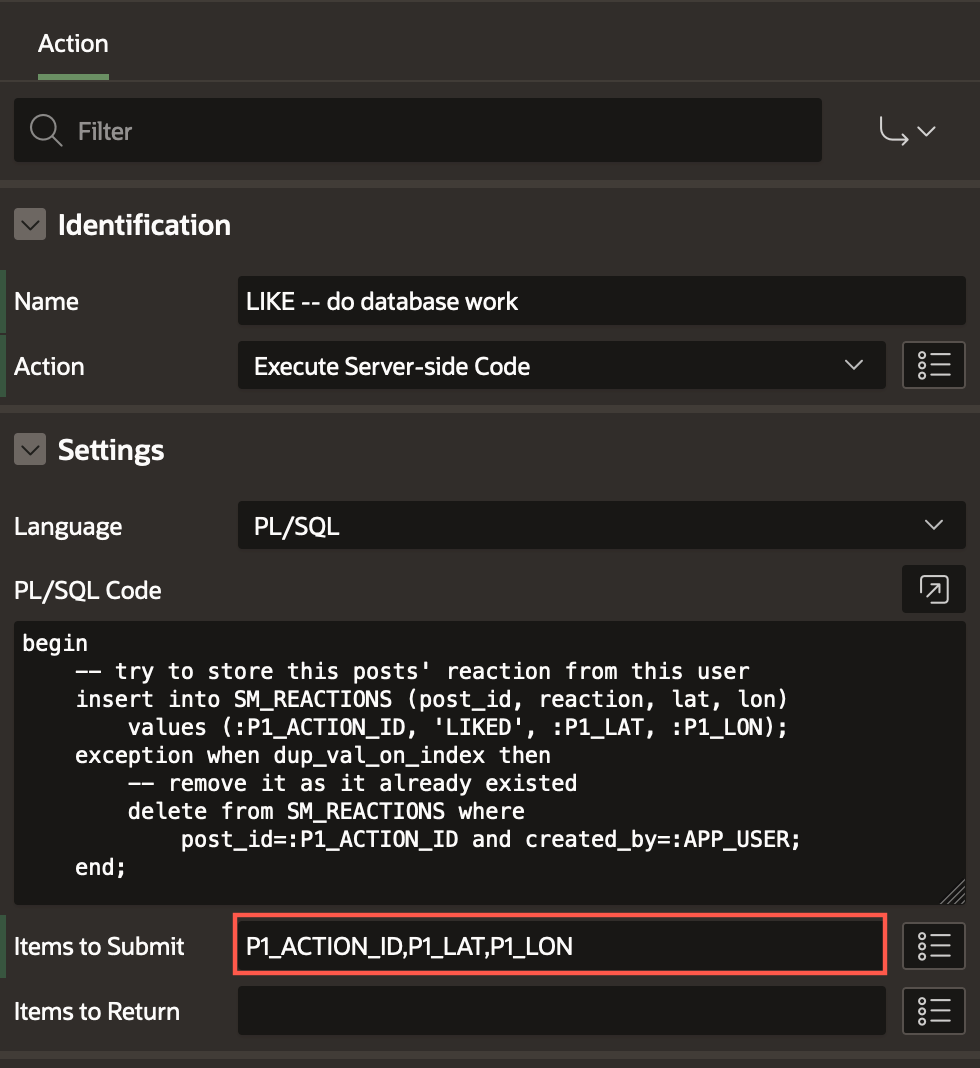Open the Go to Group arrow menu

click(x=906, y=131)
